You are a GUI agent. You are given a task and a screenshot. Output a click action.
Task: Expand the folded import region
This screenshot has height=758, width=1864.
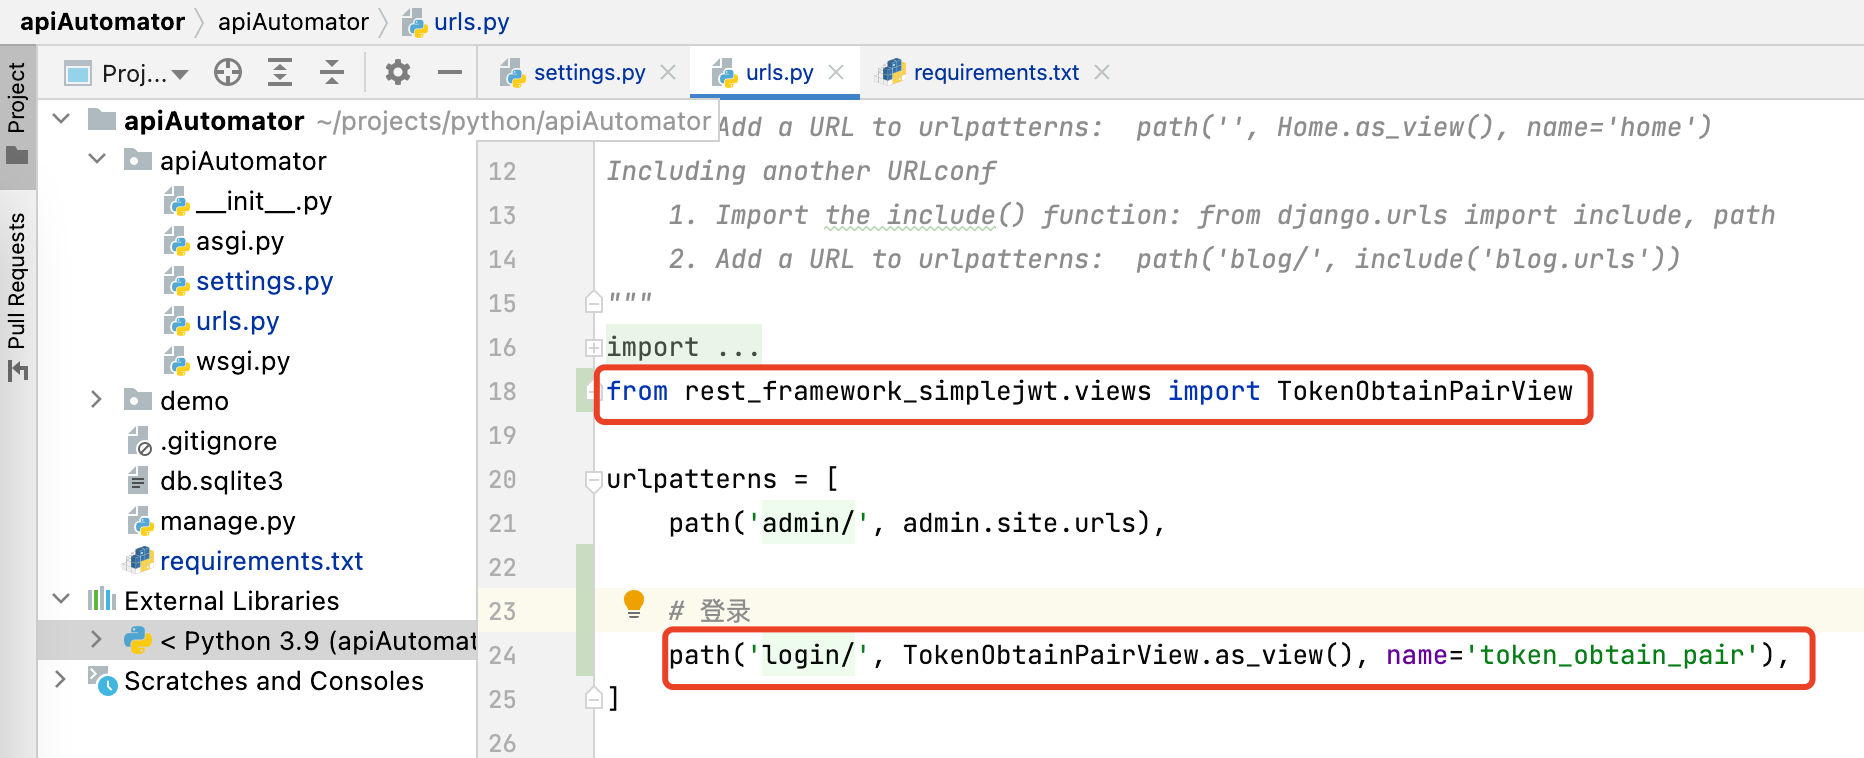[593, 347]
